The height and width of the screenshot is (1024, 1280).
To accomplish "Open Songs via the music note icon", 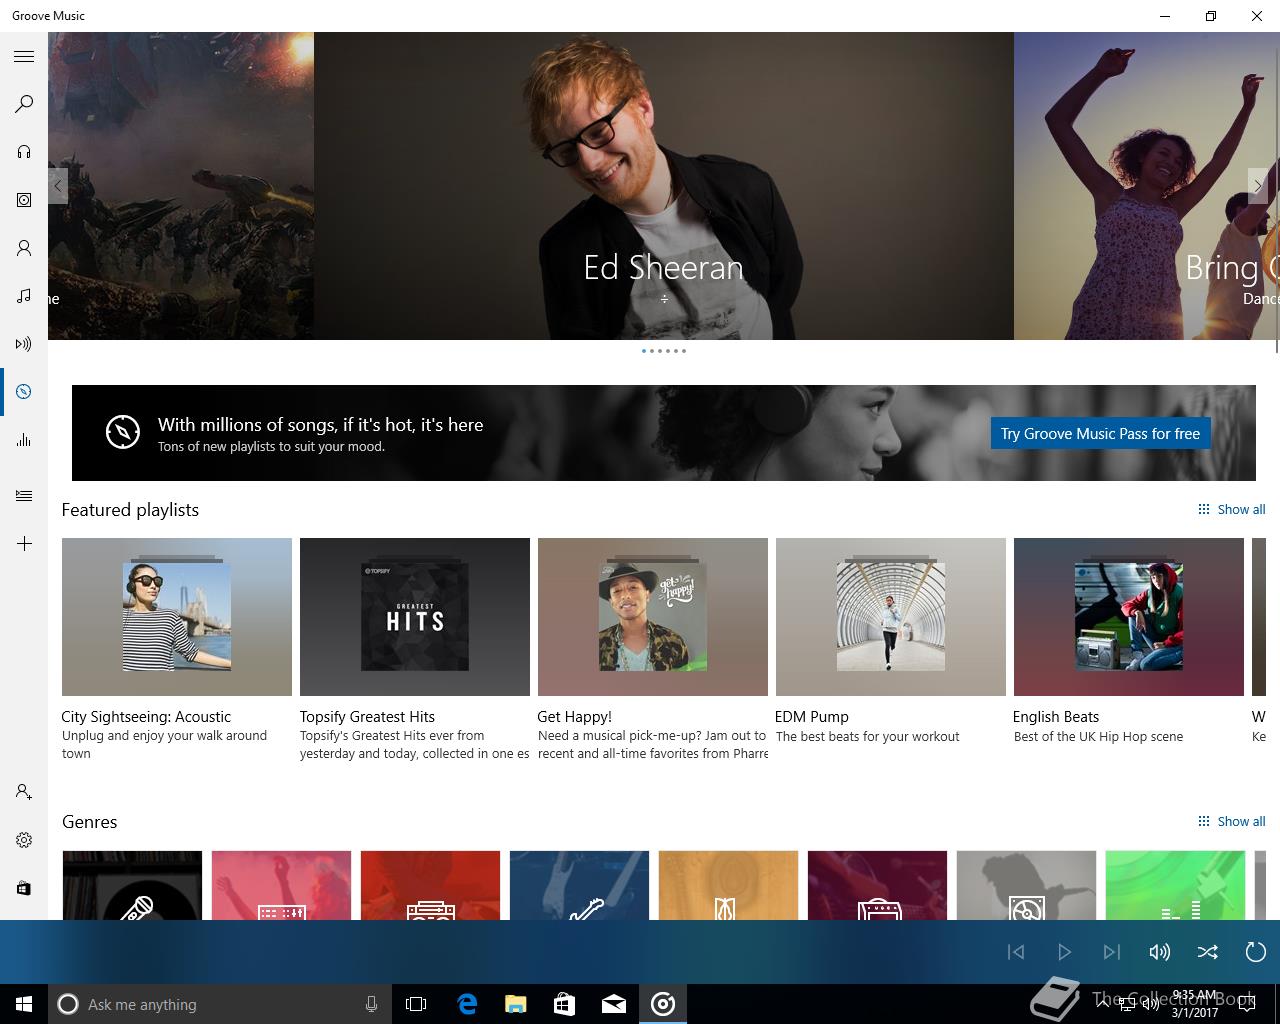I will [24, 296].
